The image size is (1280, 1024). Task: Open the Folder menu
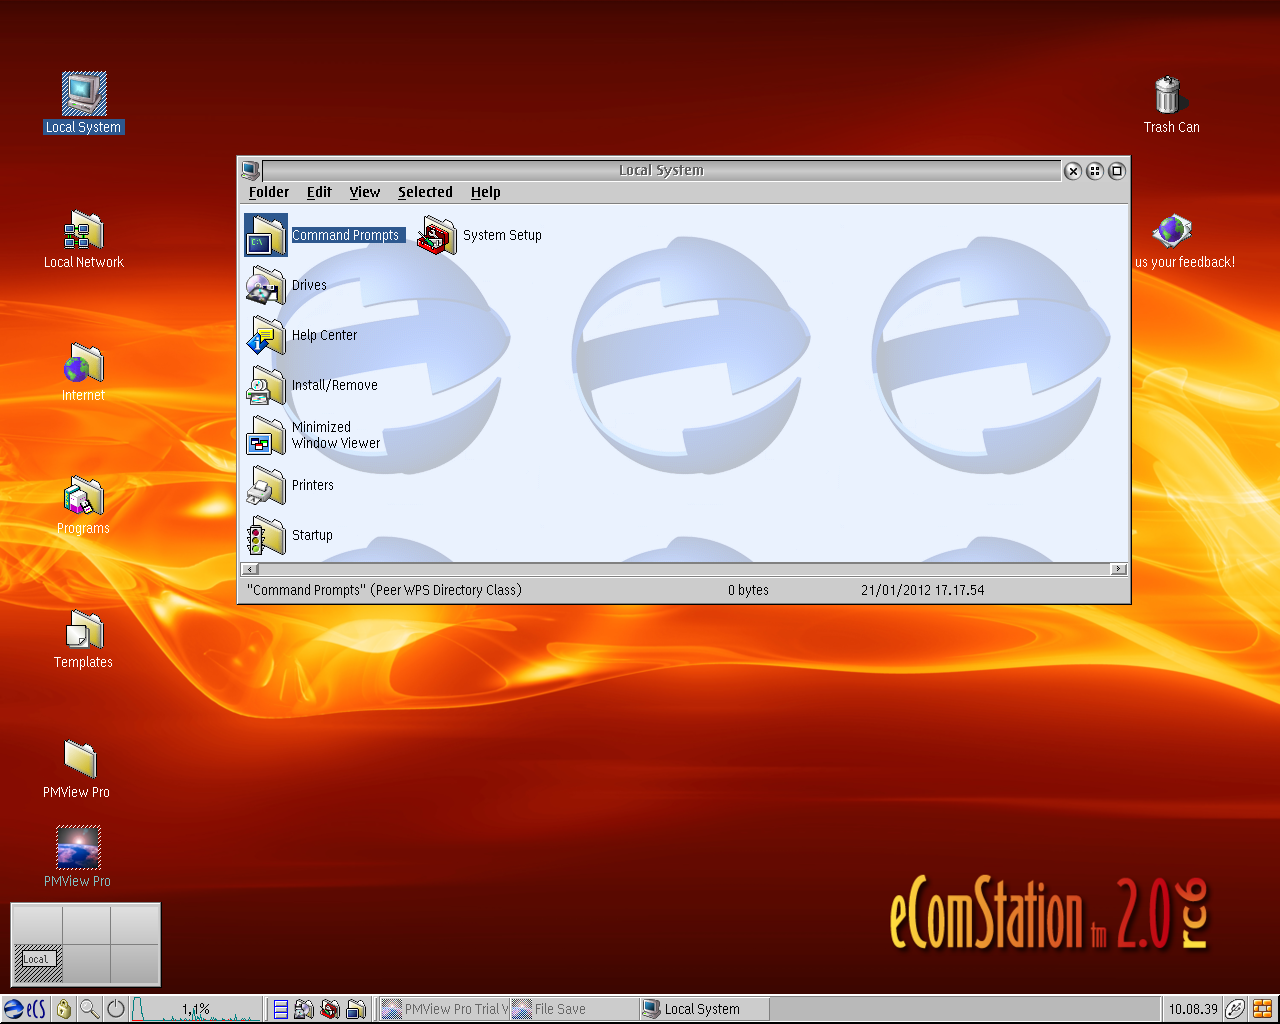(x=269, y=192)
